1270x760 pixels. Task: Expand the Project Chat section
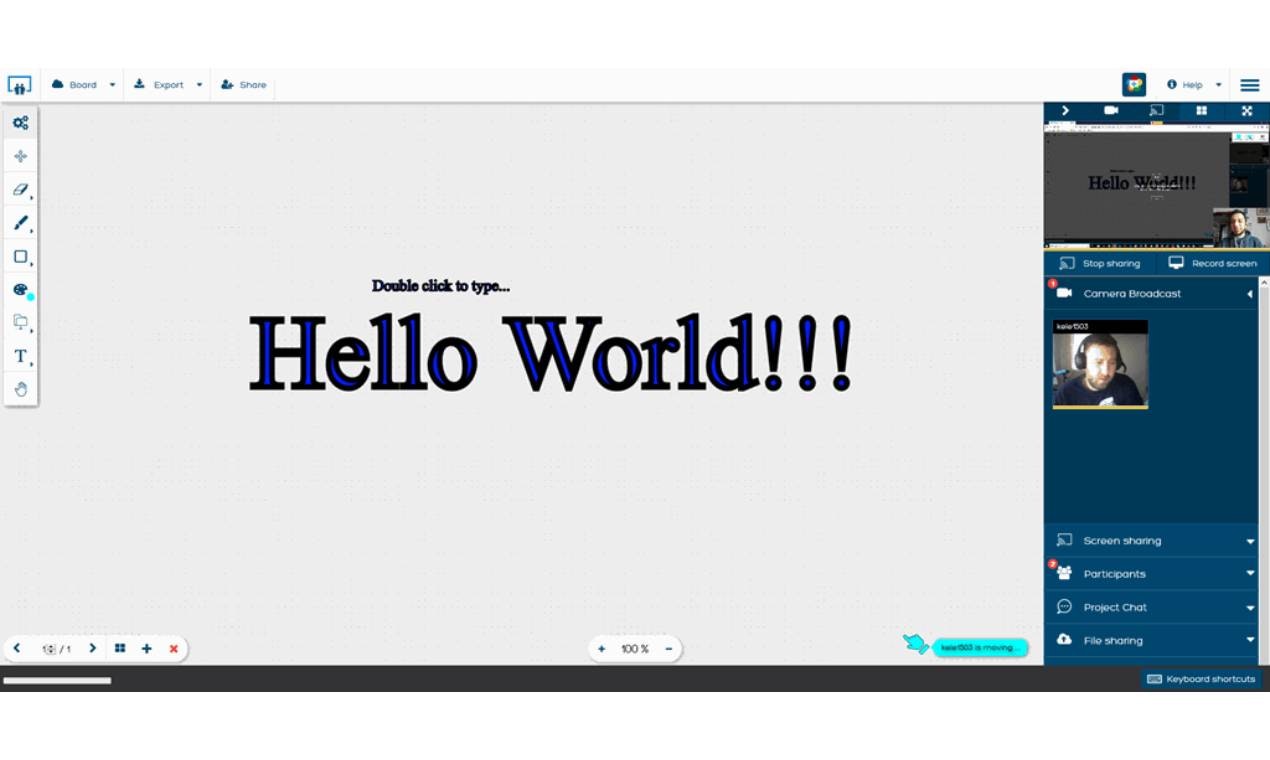click(1250, 606)
